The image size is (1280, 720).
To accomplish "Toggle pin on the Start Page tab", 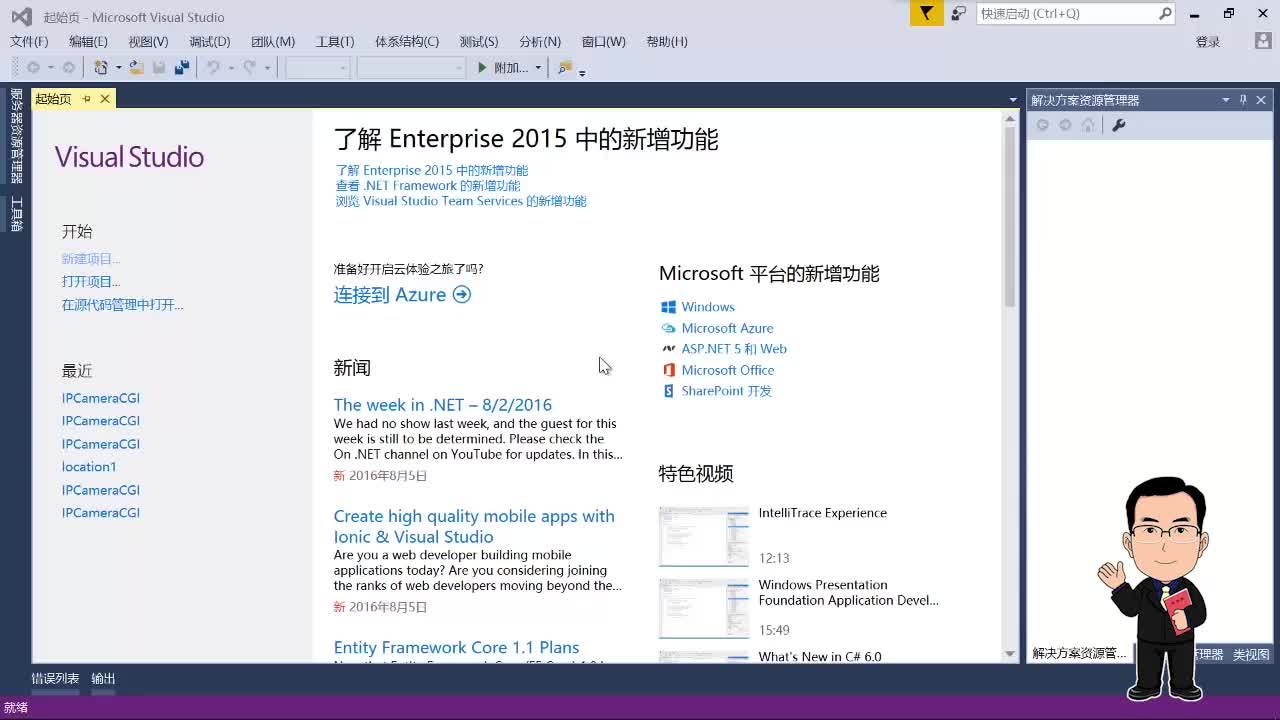I will 87,98.
